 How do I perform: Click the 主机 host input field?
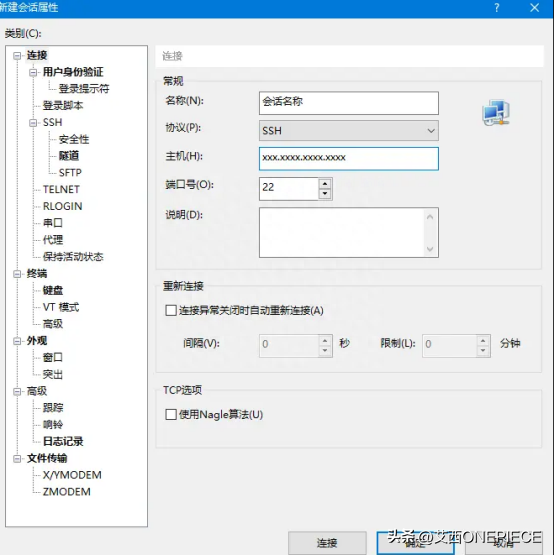click(x=349, y=159)
